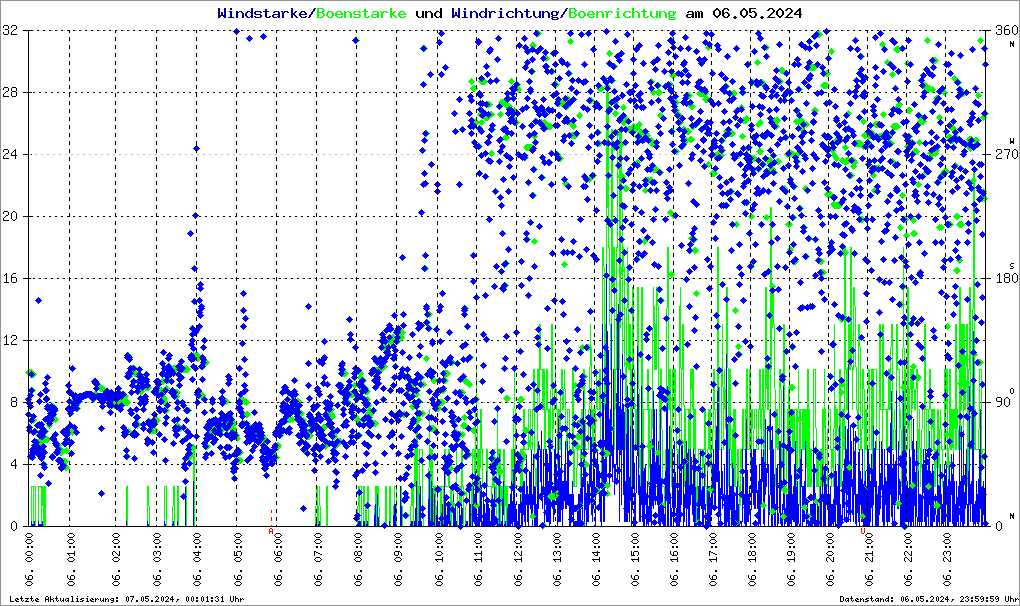Pick time label "06. 22:00"
The width and height of the screenshot is (1020, 606).
tap(907, 559)
